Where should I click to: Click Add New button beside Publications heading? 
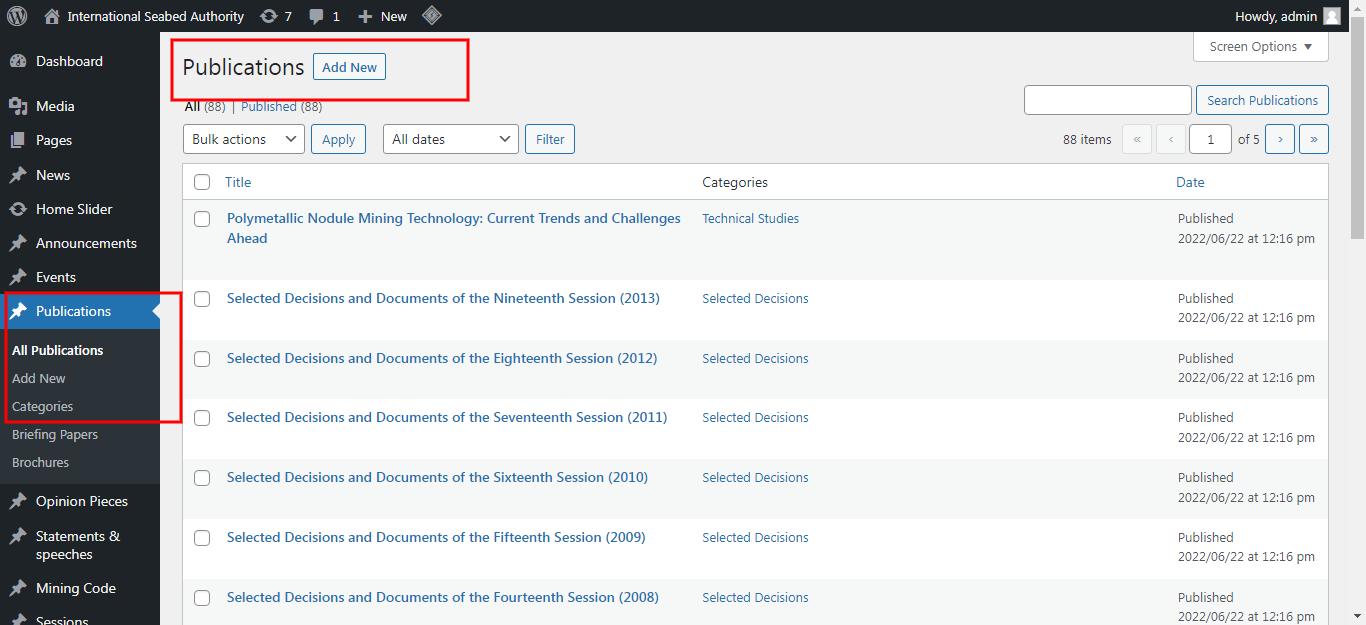349,67
